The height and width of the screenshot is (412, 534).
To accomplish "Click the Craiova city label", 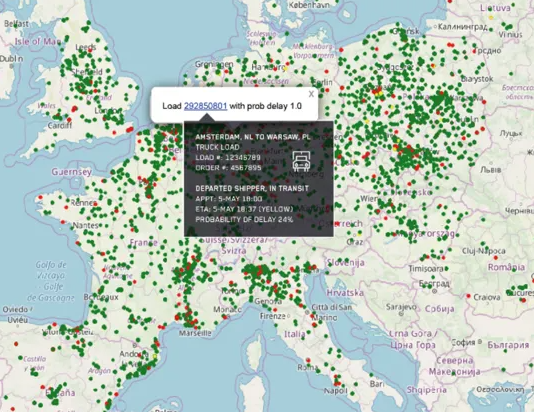I will (487, 297).
